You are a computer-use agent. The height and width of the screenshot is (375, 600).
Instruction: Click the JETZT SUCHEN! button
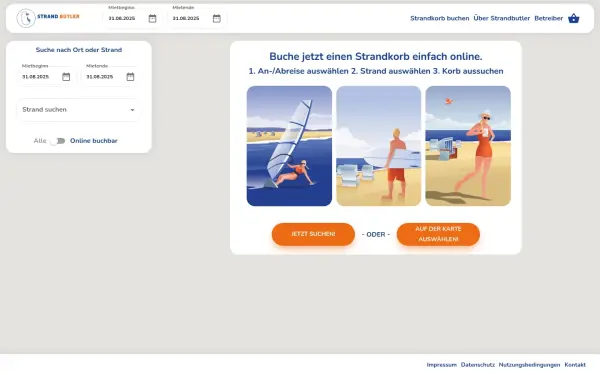pyautogui.click(x=313, y=234)
